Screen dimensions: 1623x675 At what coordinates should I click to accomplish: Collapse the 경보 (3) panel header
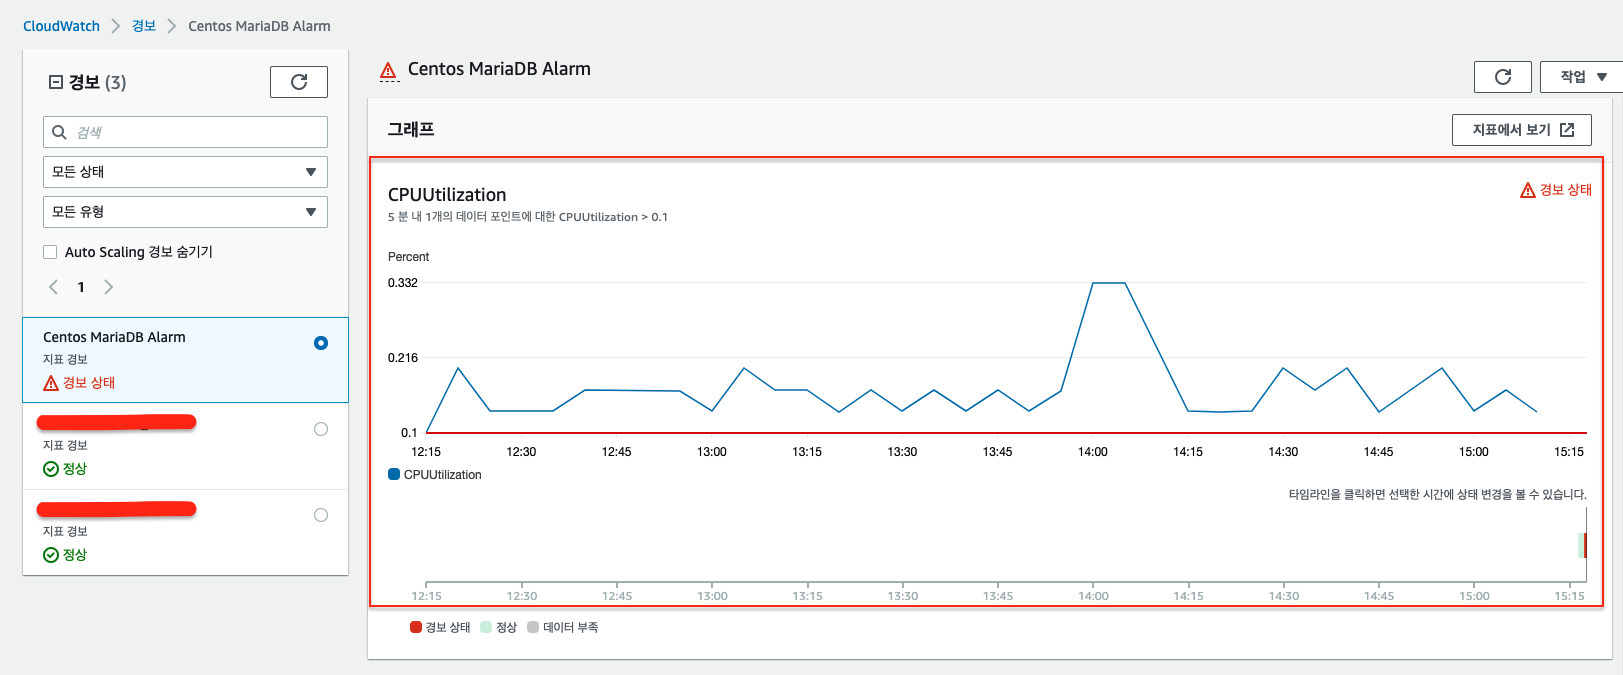pyautogui.click(x=56, y=82)
